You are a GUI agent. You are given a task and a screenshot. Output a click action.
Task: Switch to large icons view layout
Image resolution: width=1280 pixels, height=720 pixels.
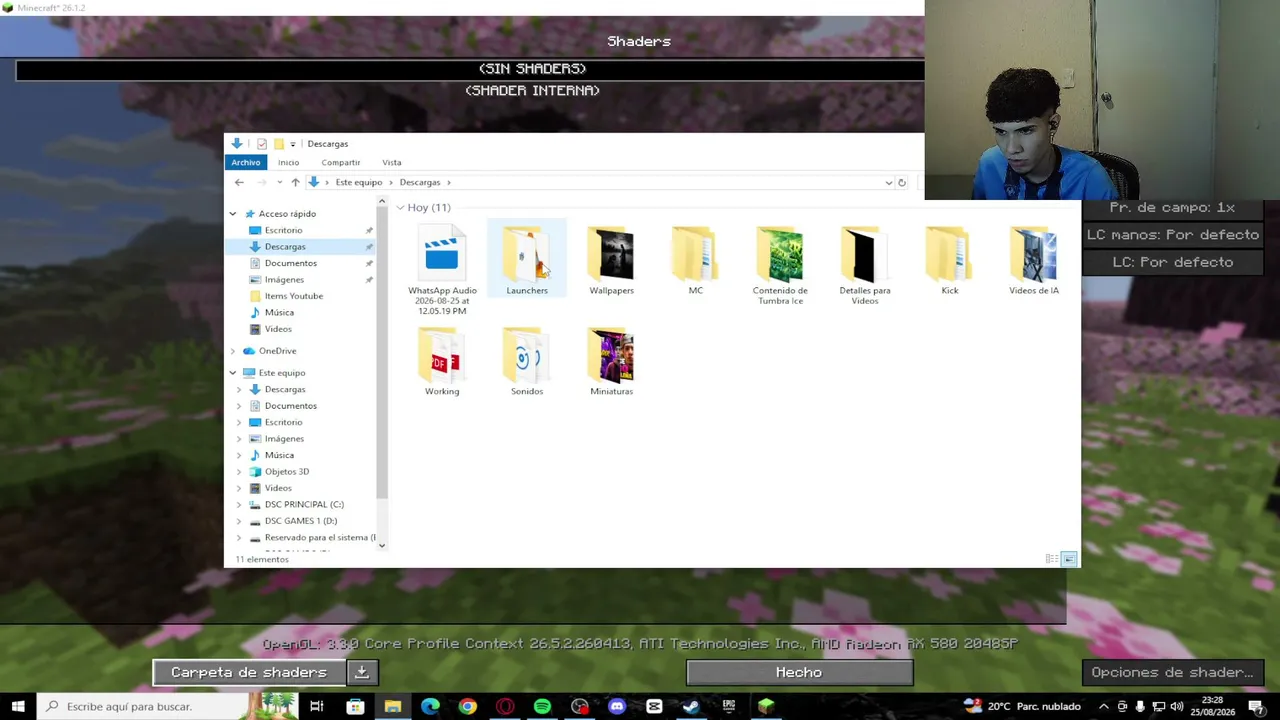[x=1068, y=559]
